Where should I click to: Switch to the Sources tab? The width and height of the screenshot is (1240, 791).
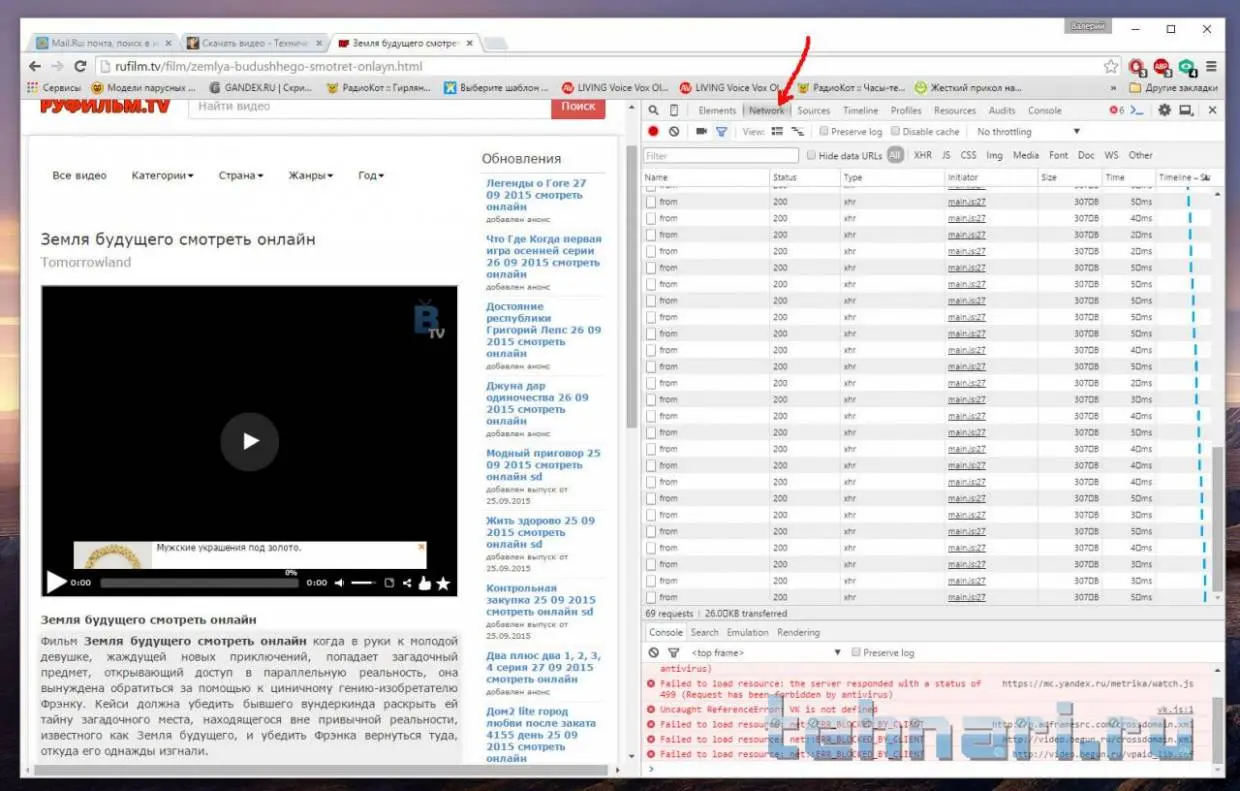[x=813, y=111]
